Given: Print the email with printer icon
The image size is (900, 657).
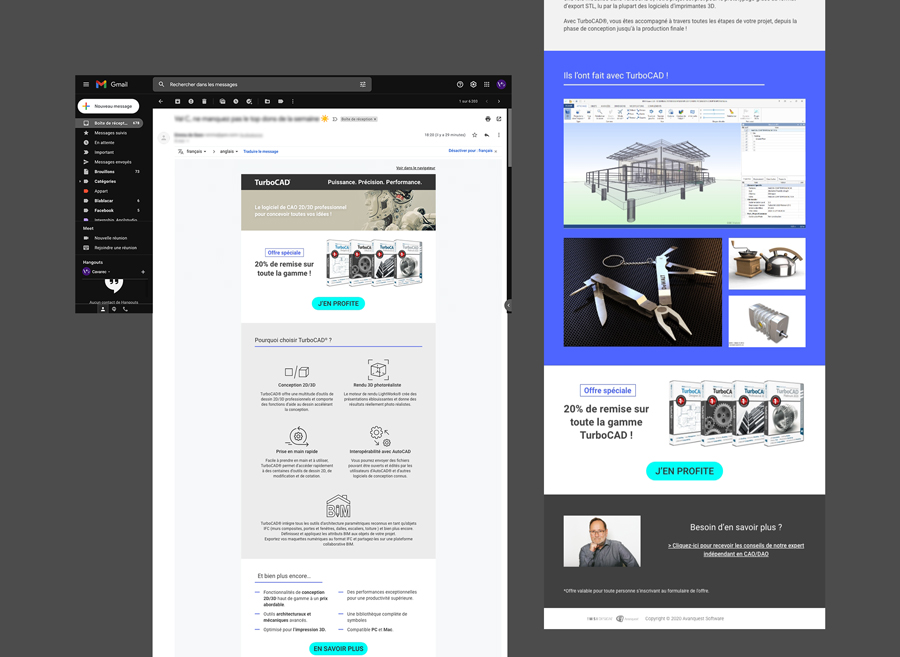Looking at the screenshot, I should tap(488, 119).
